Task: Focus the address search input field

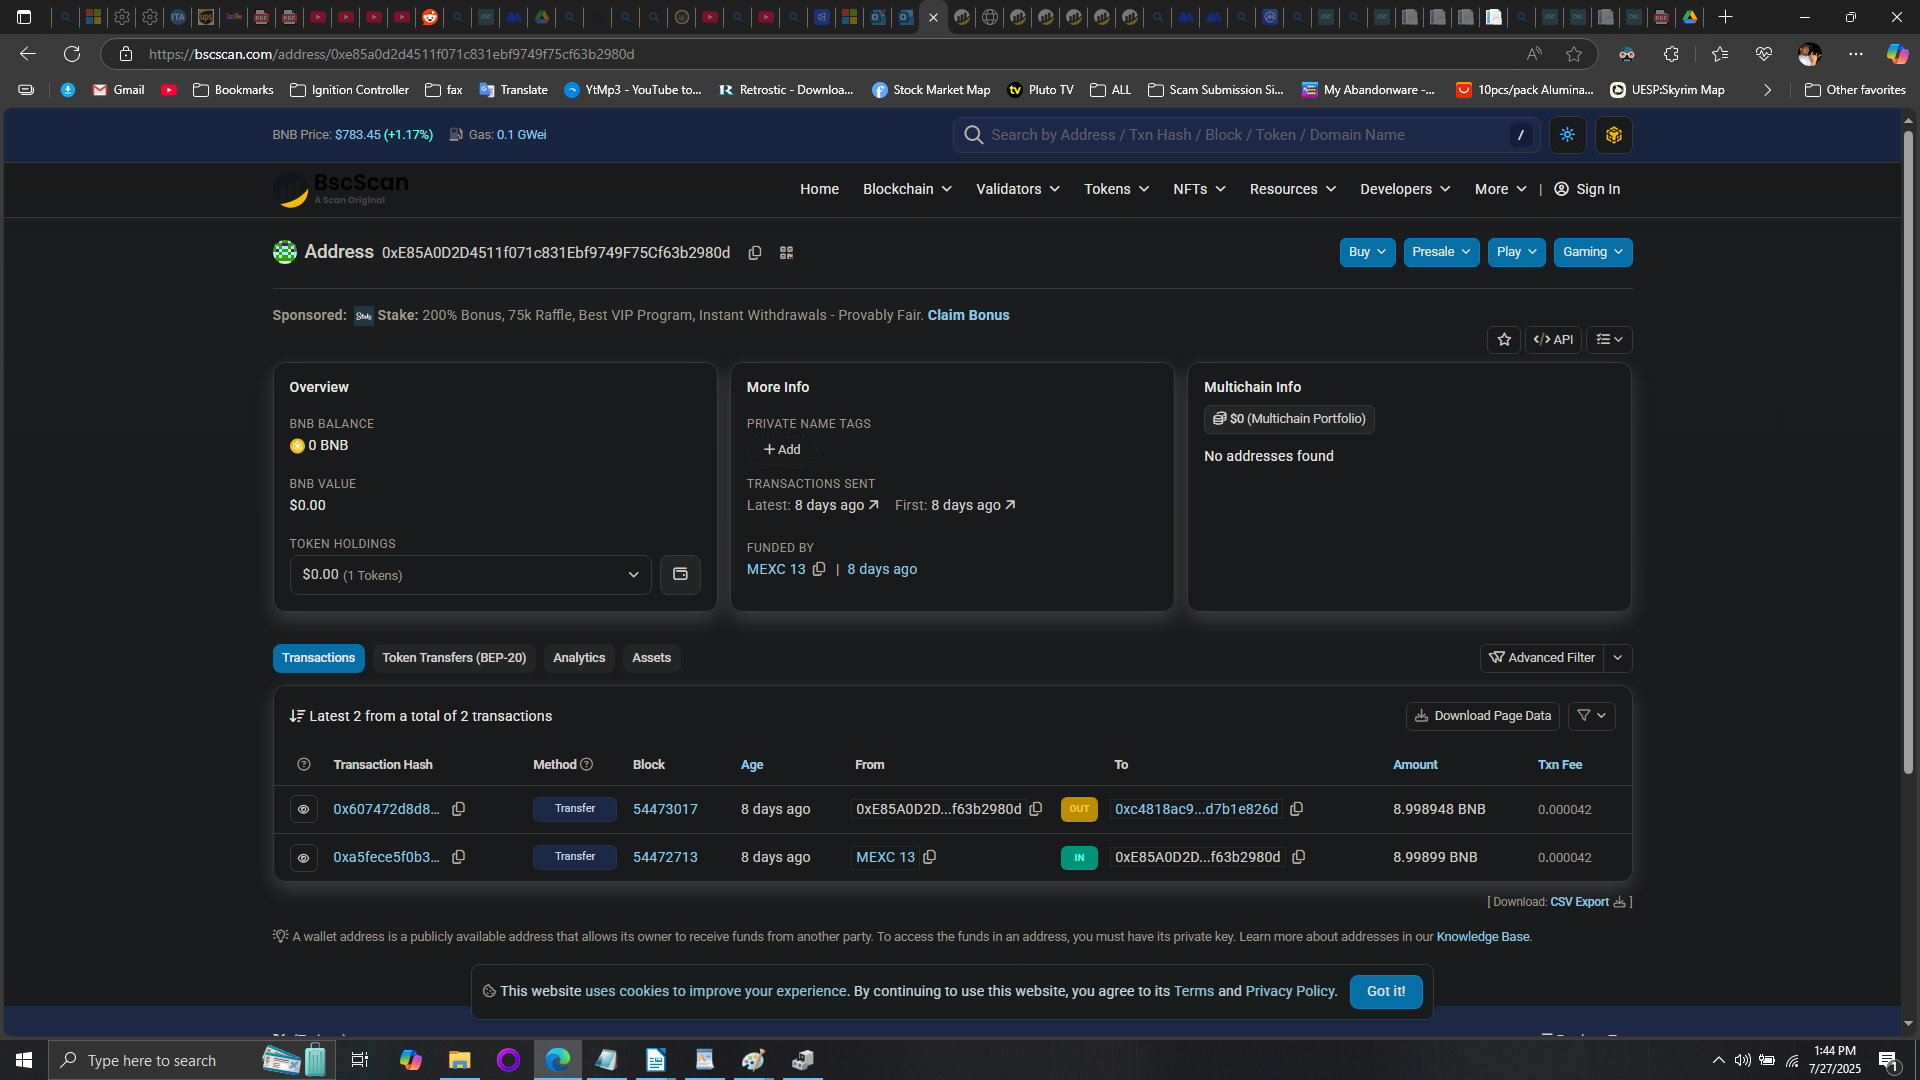Action: coord(1240,135)
